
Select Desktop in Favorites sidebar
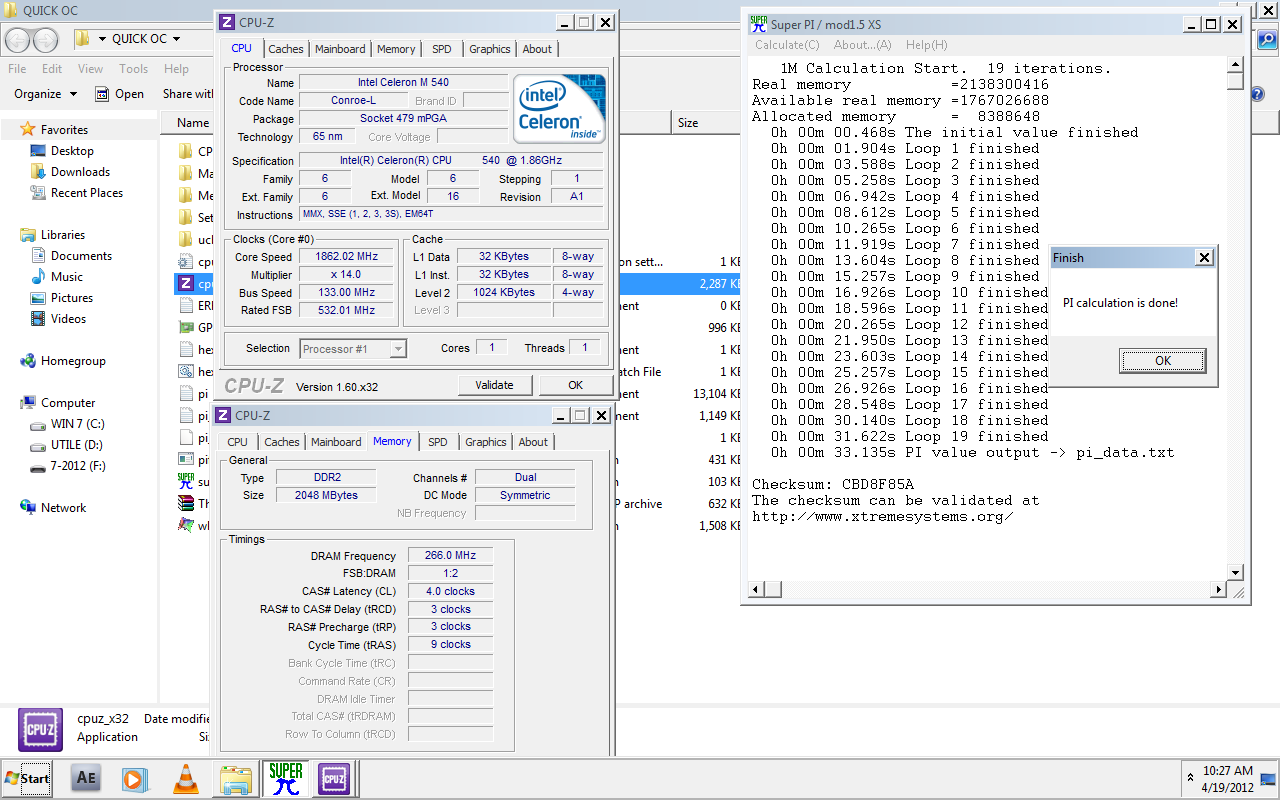(x=72, y=151)
